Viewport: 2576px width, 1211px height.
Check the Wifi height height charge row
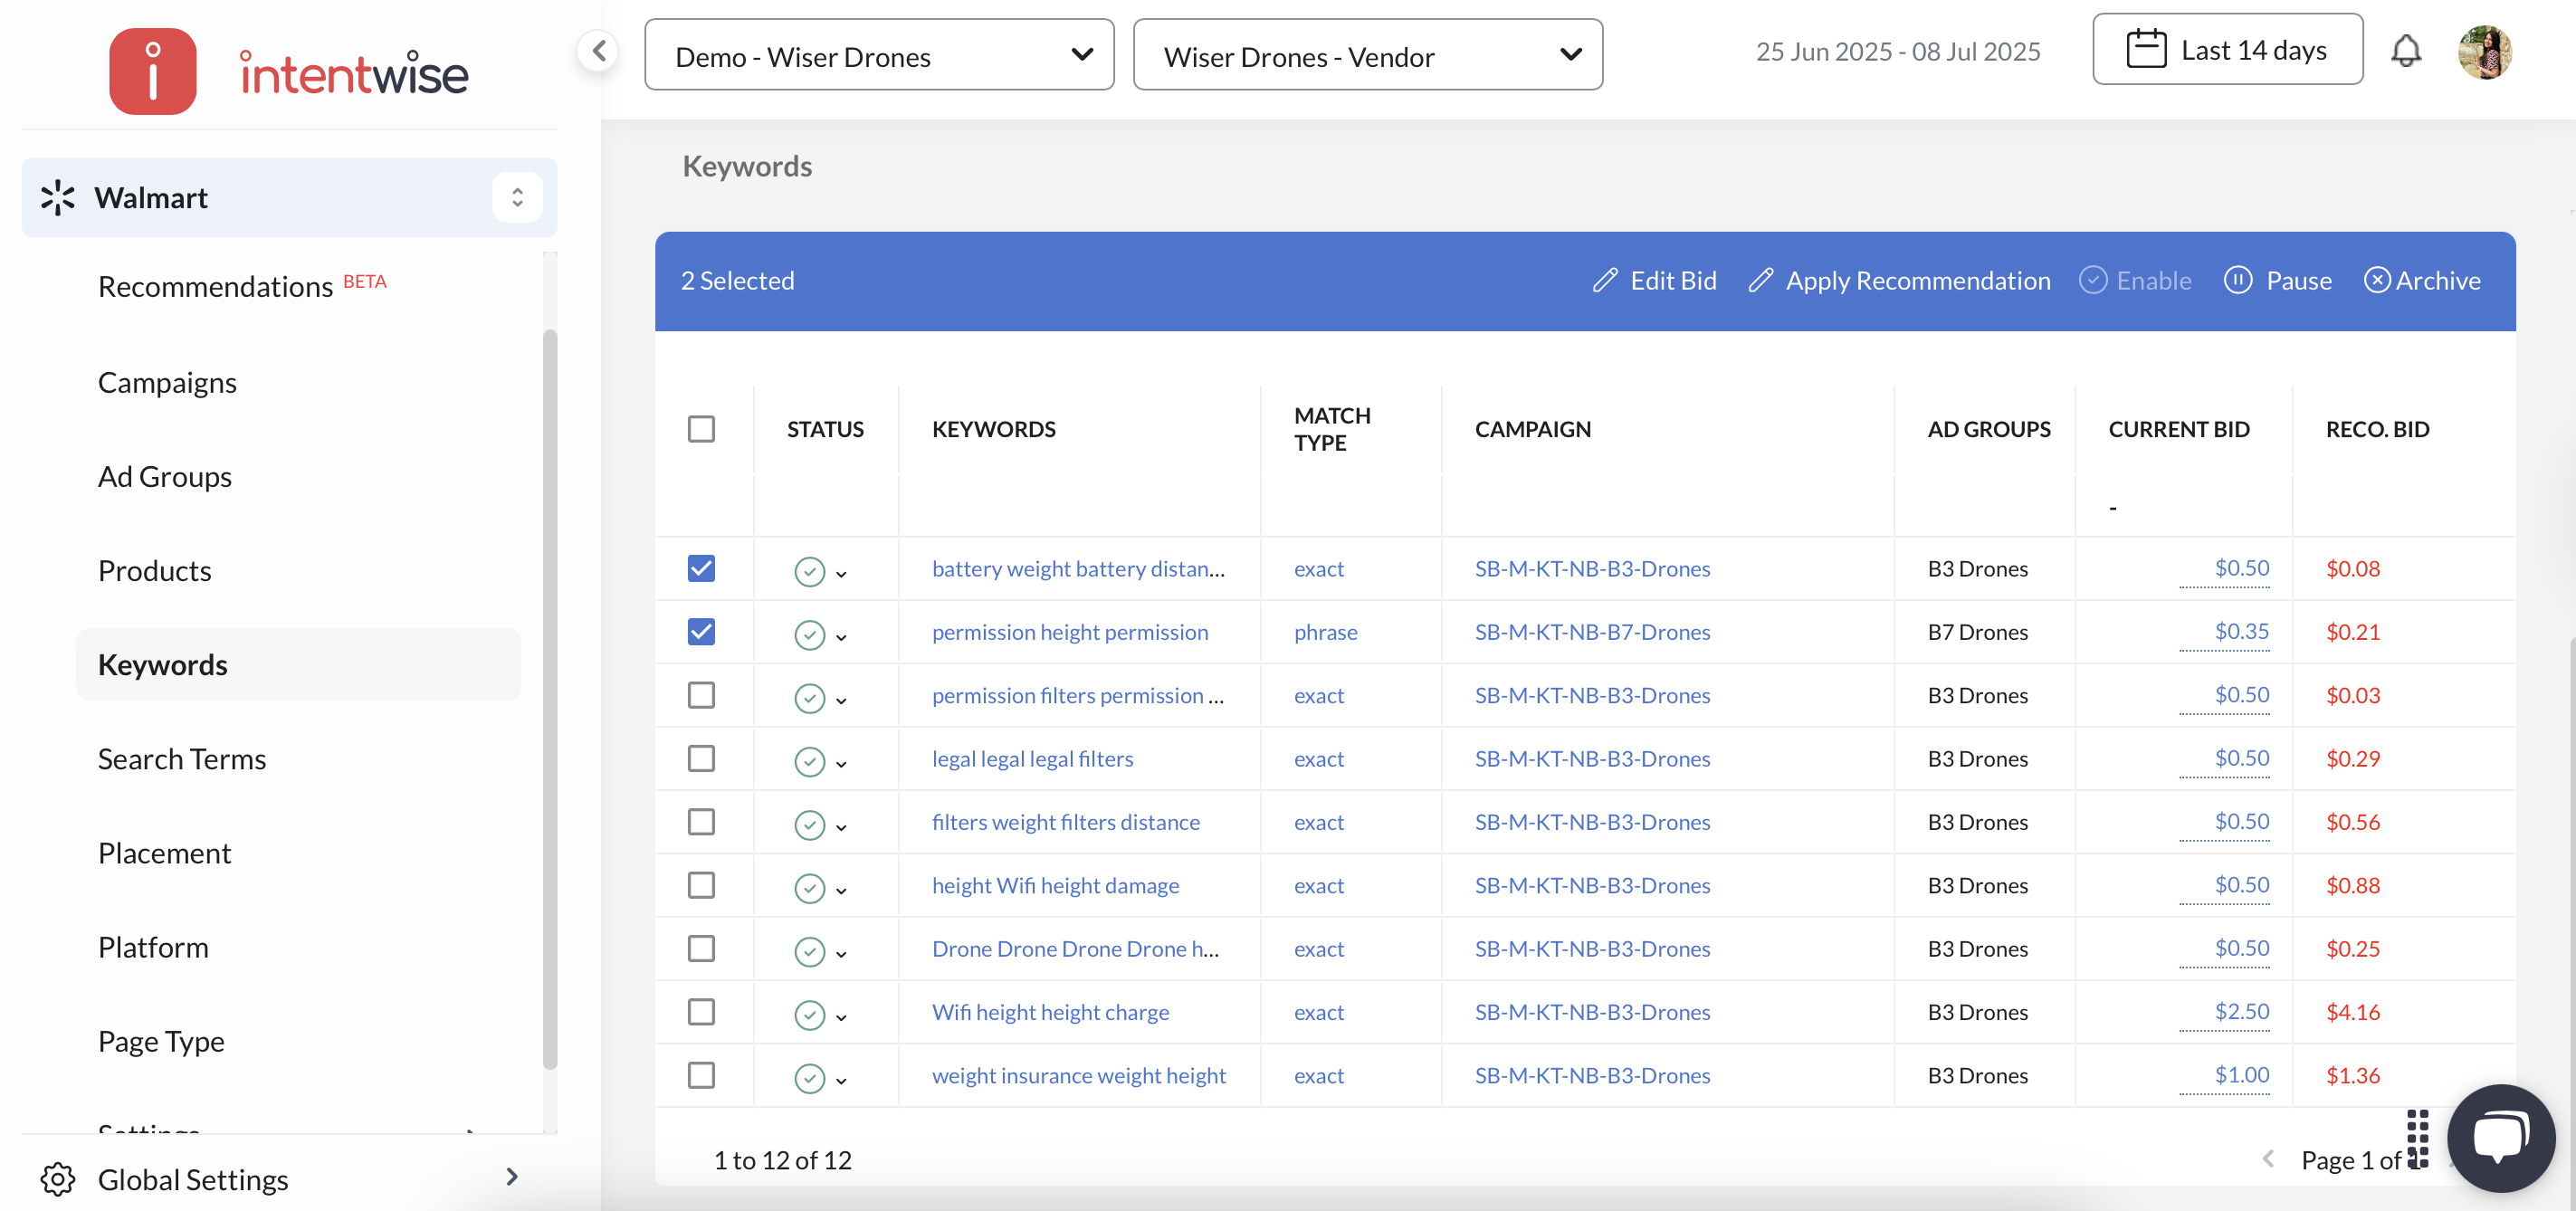pos(701,1012)
